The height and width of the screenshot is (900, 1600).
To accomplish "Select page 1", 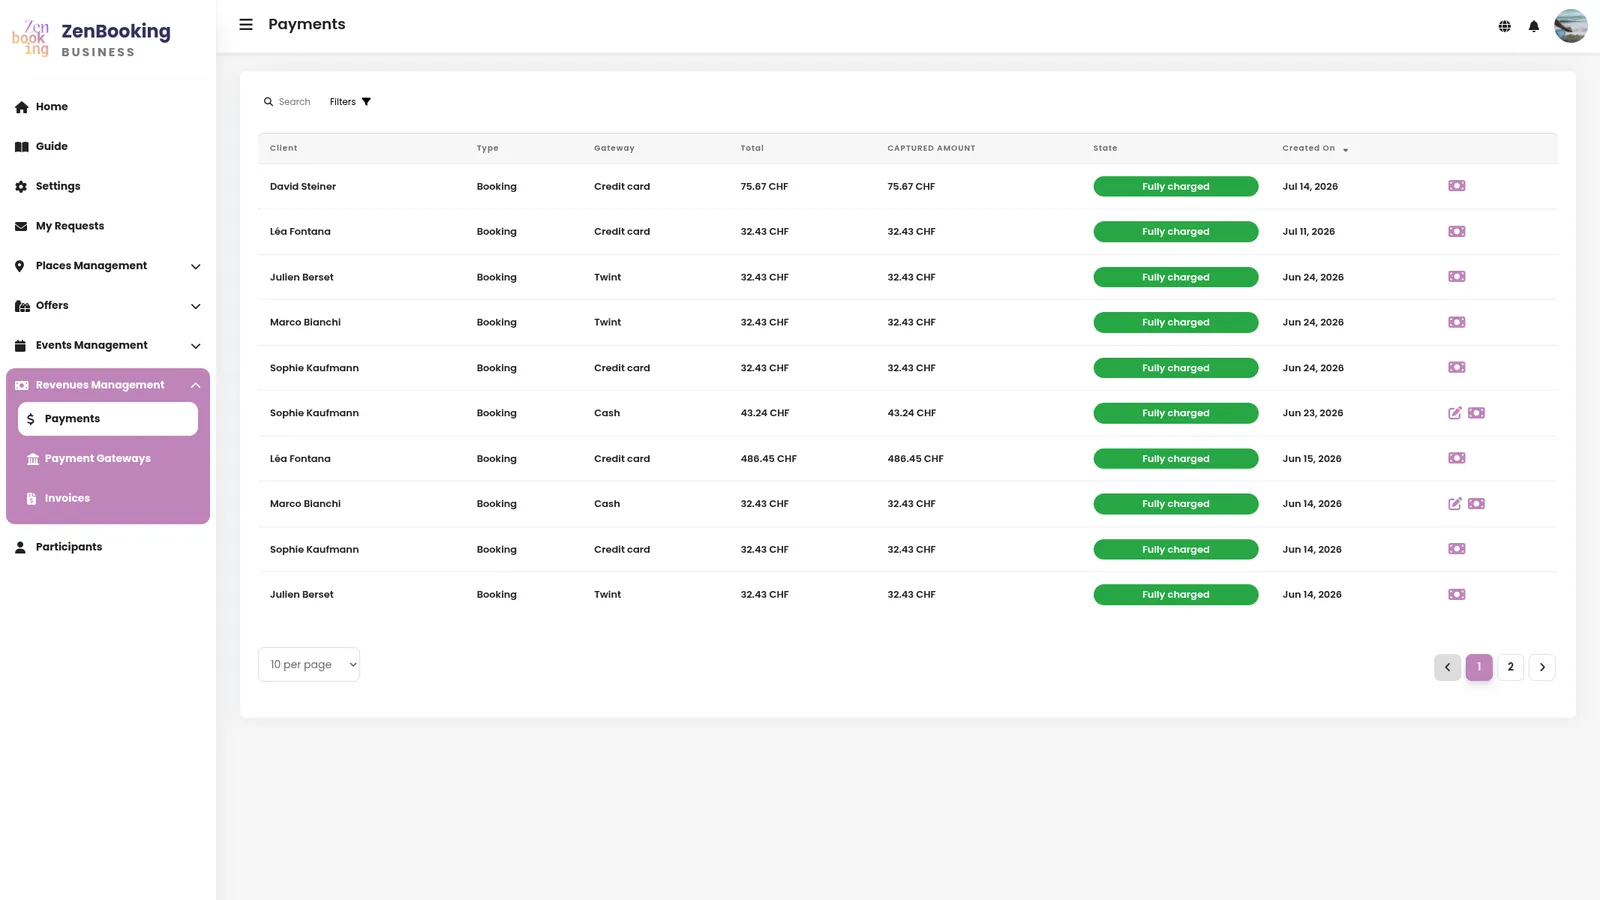I will pos(1479,667).
